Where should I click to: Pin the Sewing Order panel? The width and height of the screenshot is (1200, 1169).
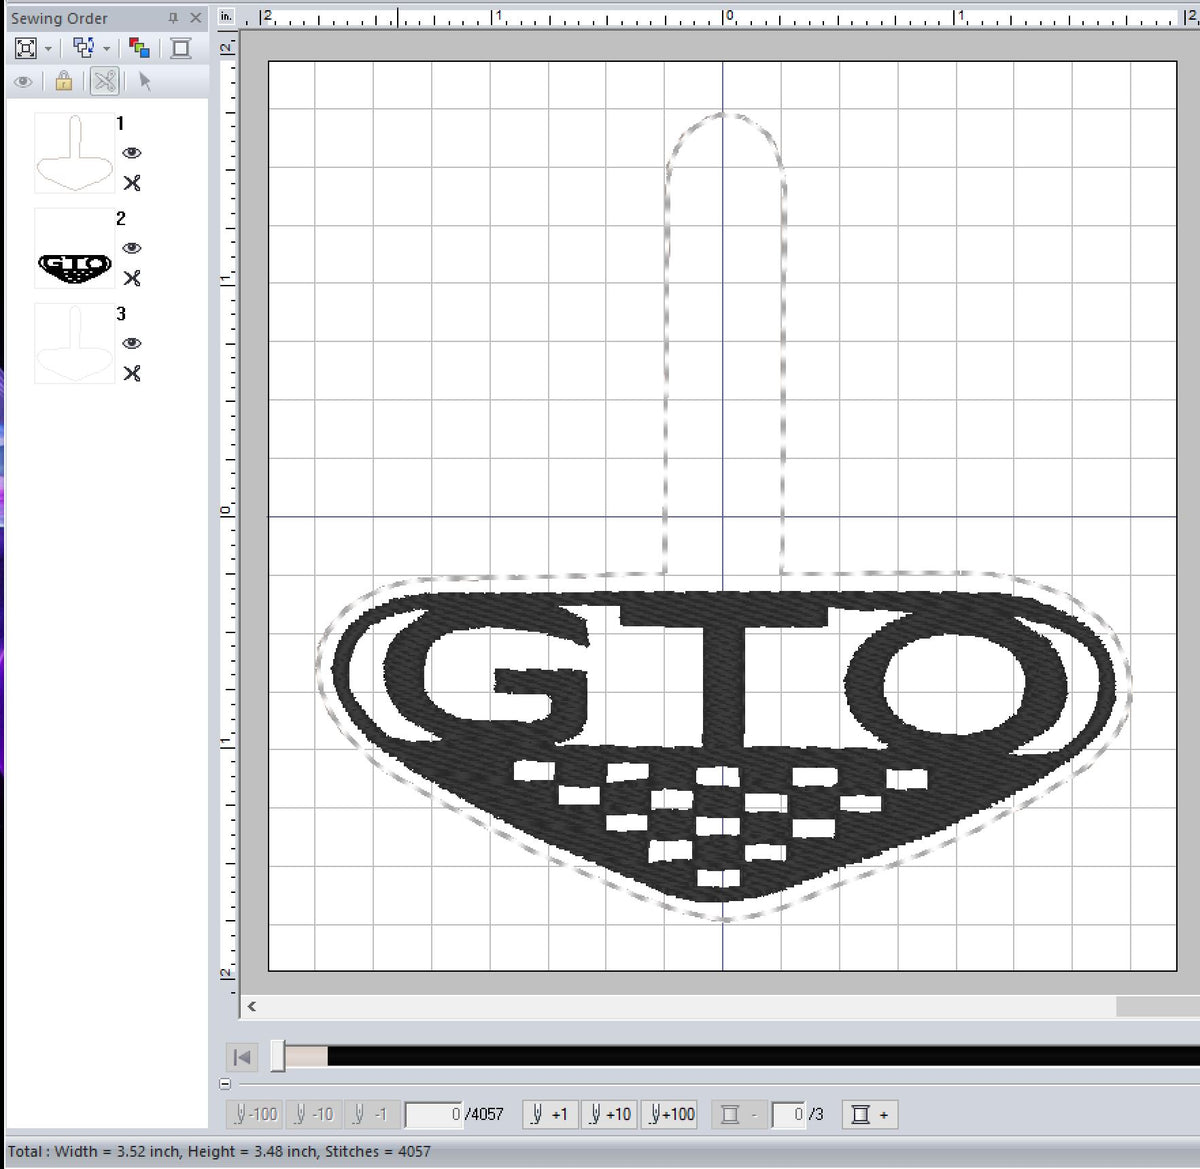point(173,18)
